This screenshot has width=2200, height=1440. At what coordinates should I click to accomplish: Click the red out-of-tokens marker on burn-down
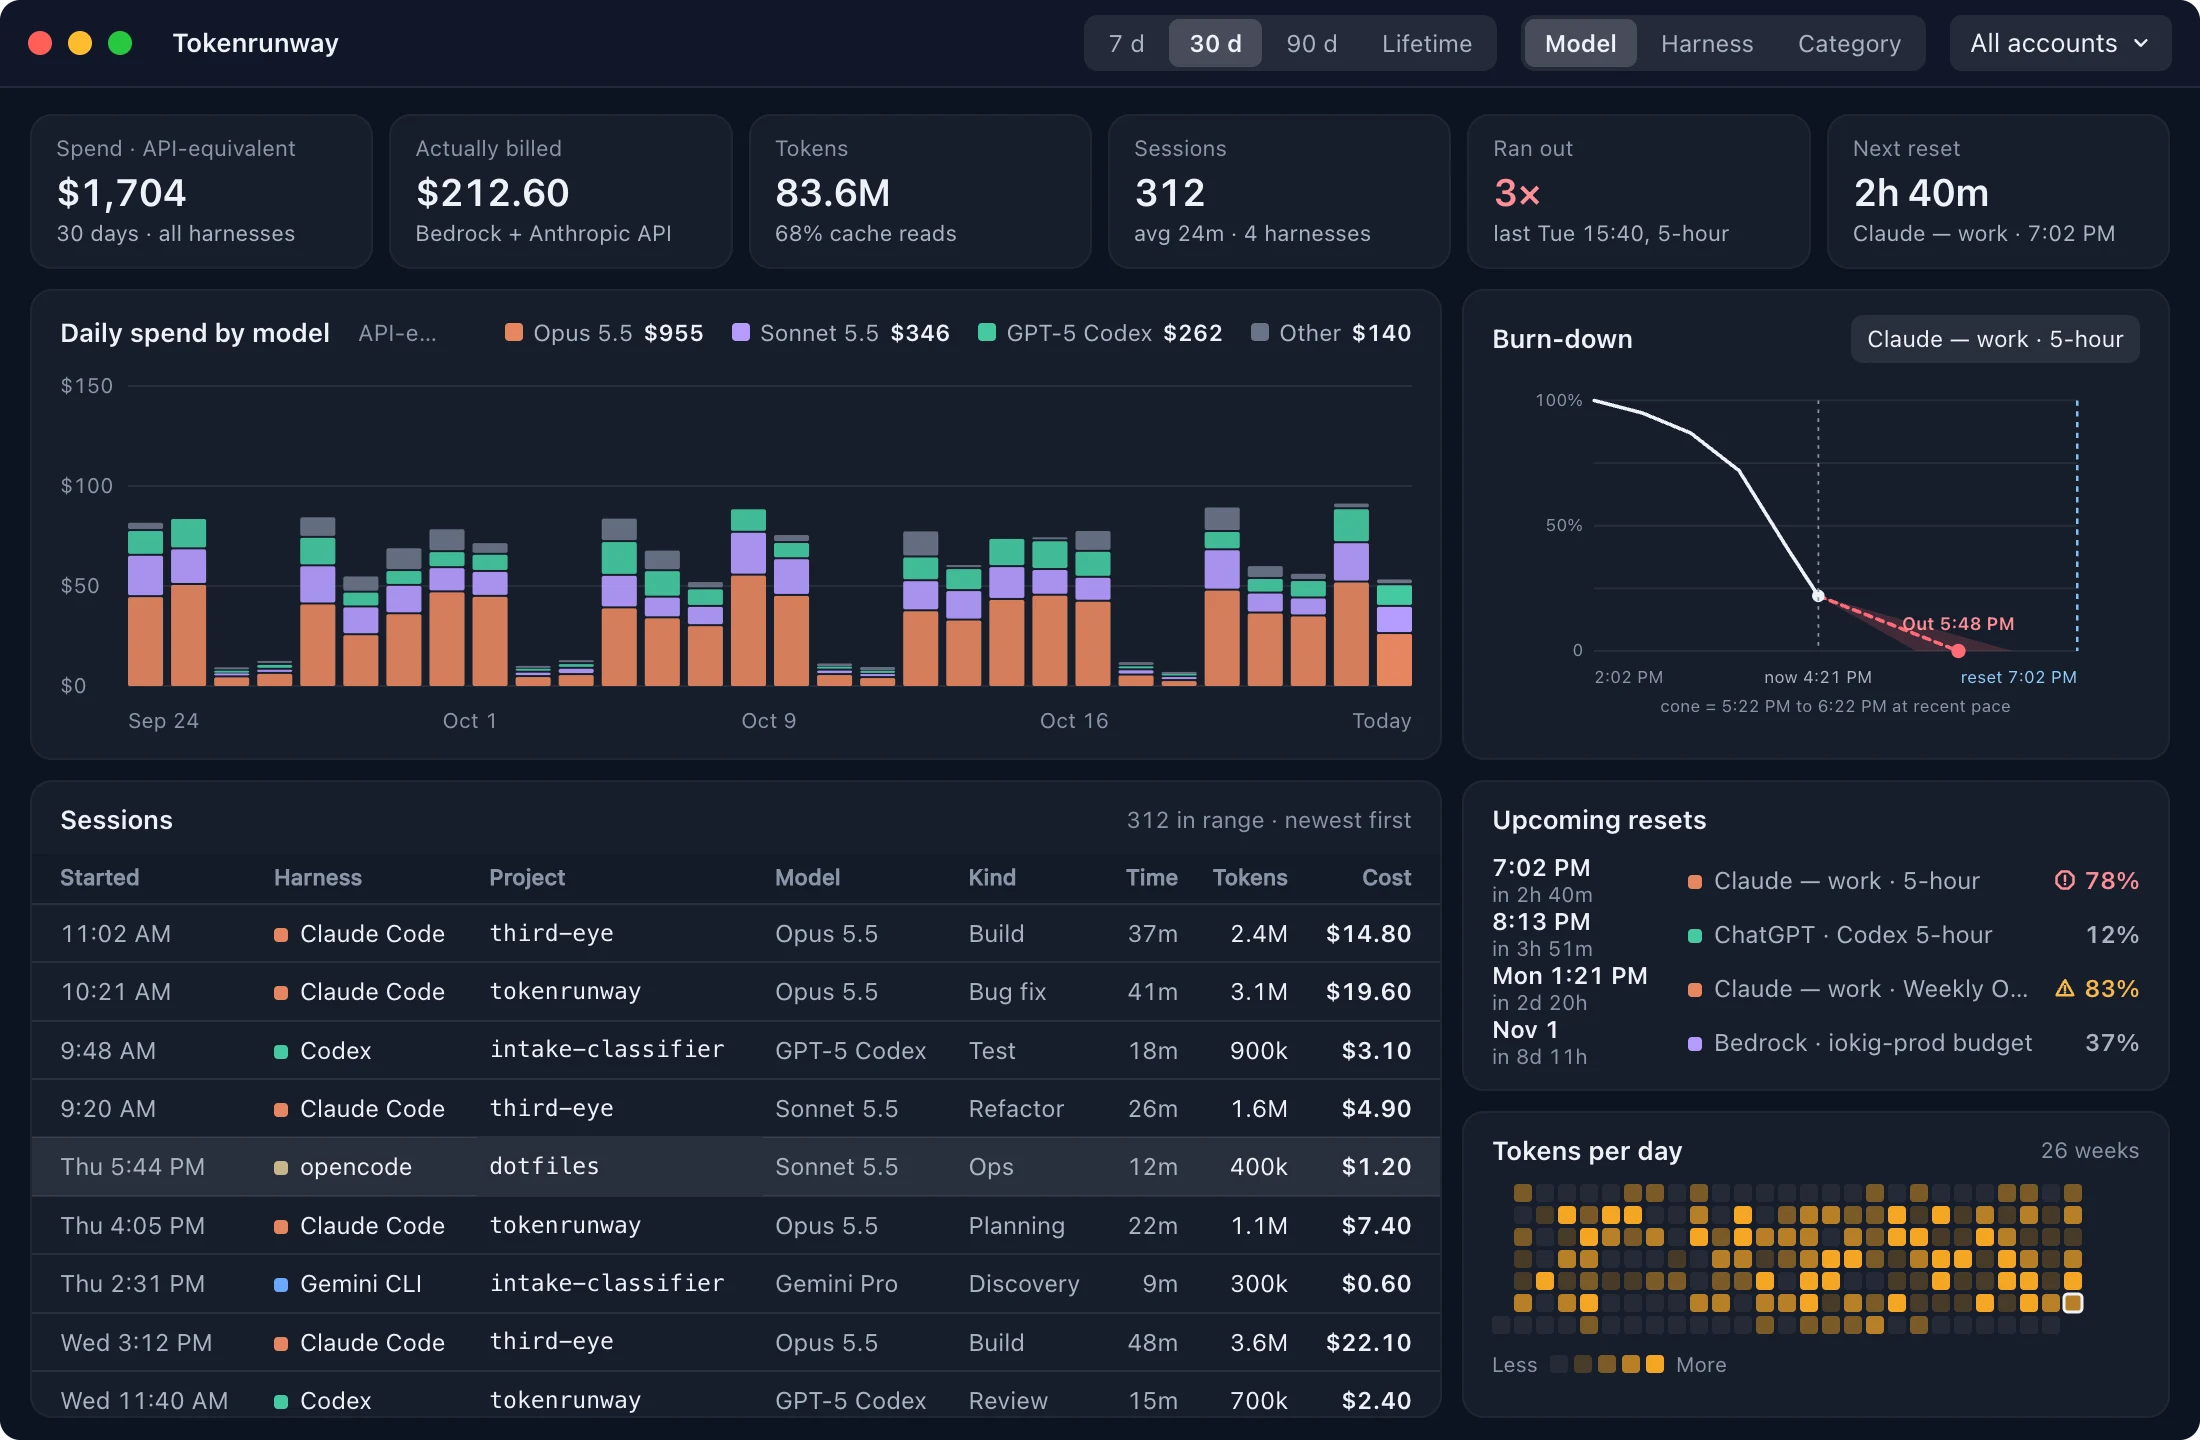[1958, 651]
